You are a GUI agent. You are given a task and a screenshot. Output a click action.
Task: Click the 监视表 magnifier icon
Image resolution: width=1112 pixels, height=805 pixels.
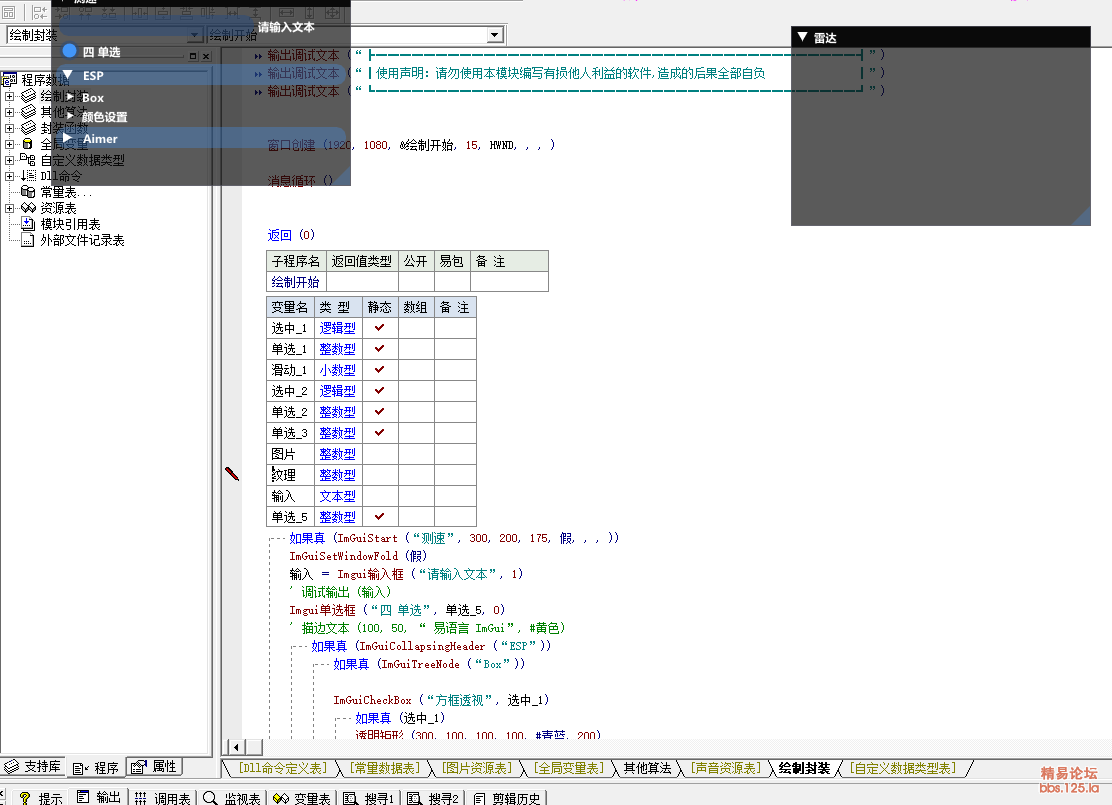point(210,798)
